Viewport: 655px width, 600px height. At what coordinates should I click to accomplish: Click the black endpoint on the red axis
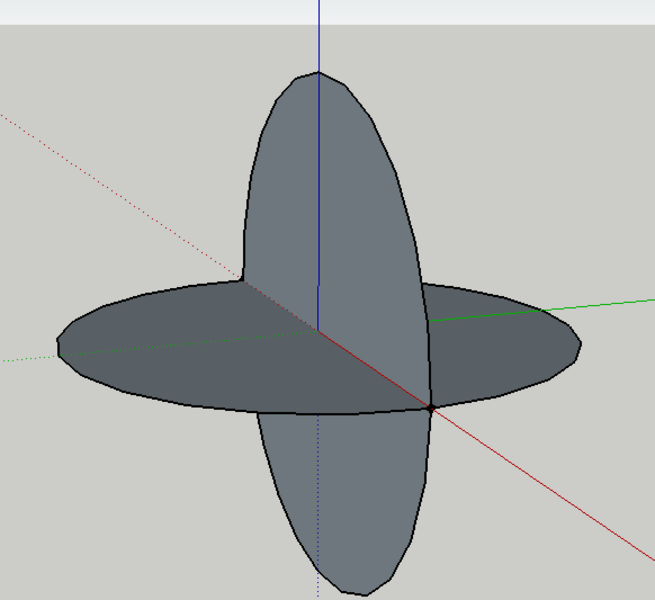pos(431,408)
